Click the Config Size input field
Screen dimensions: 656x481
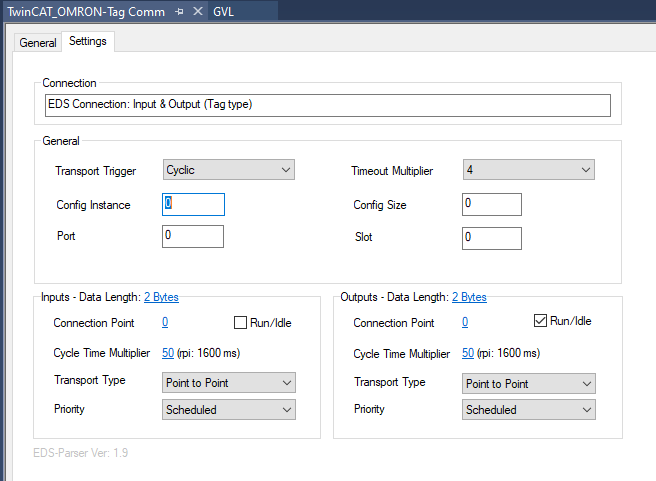492,205
